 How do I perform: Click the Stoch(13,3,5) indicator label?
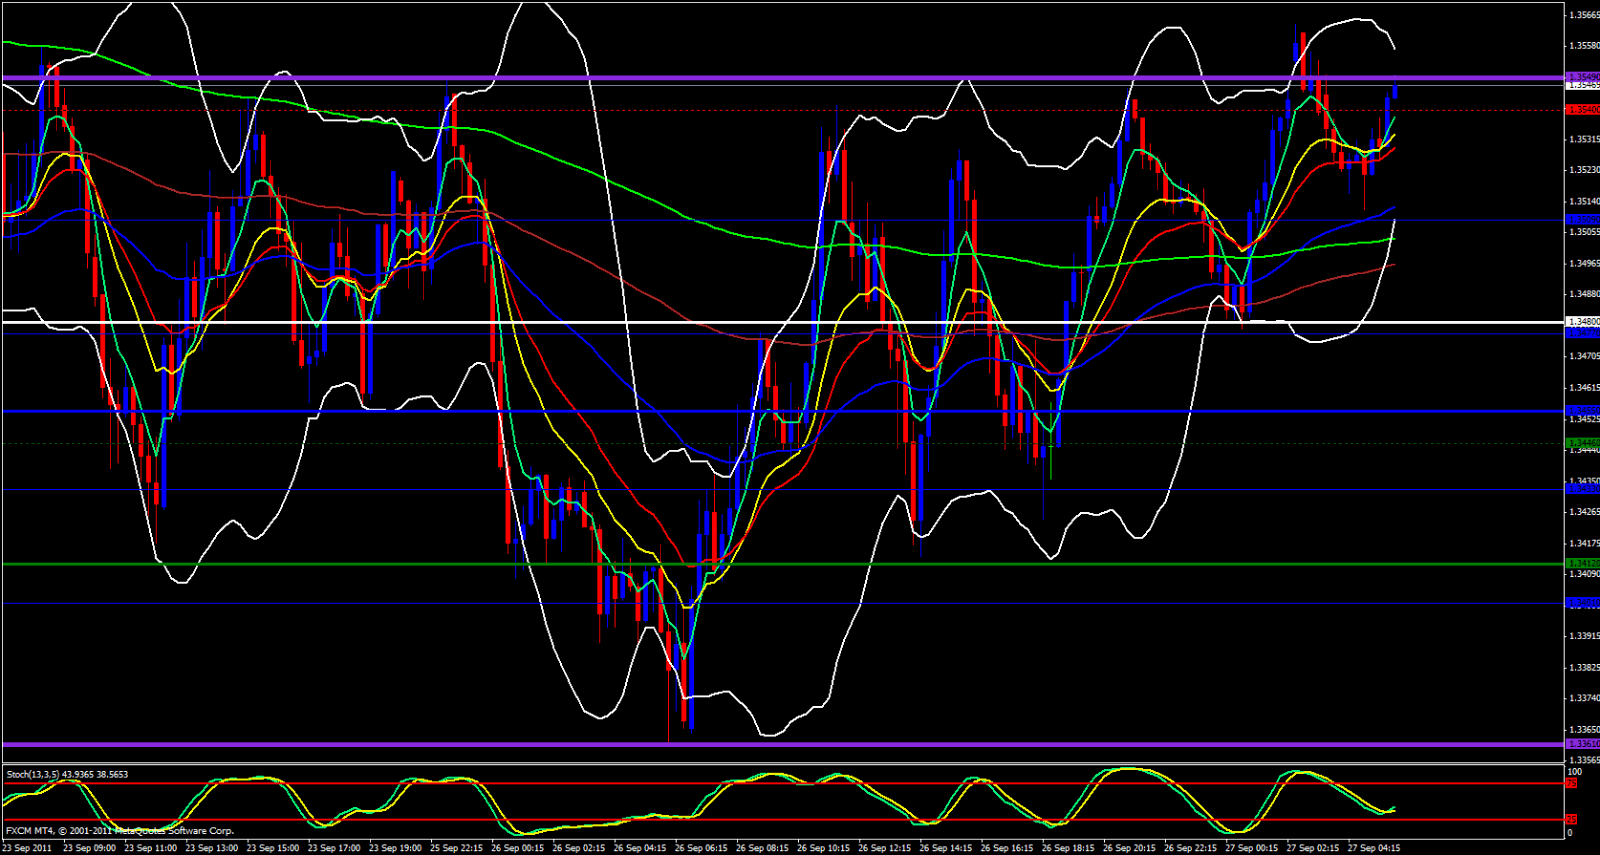[67, 774]
